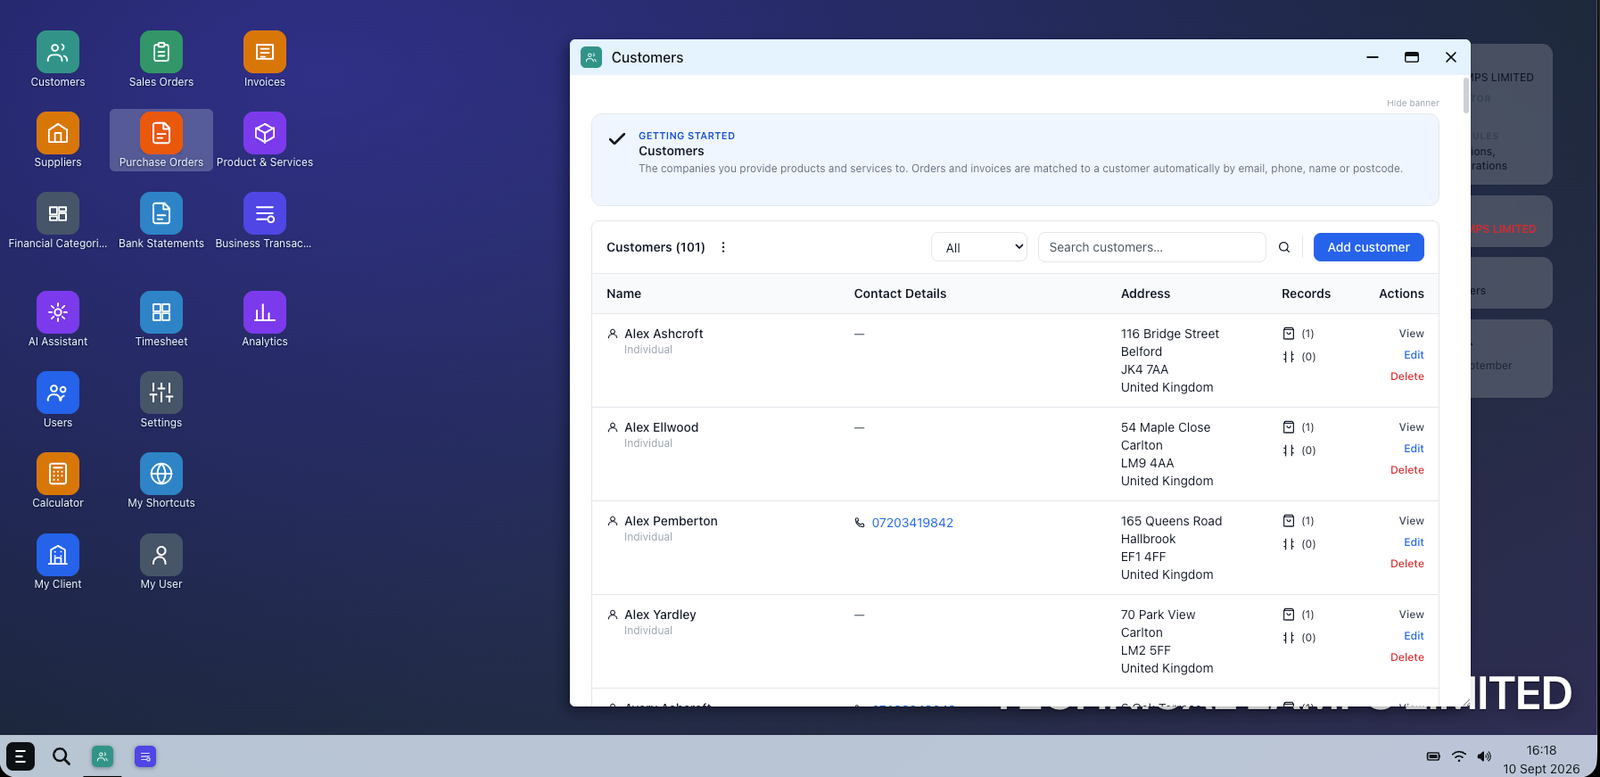Open the volume control in system tray
The width and height of the screenshot is (1600, 777).
tap(1484, 757)
